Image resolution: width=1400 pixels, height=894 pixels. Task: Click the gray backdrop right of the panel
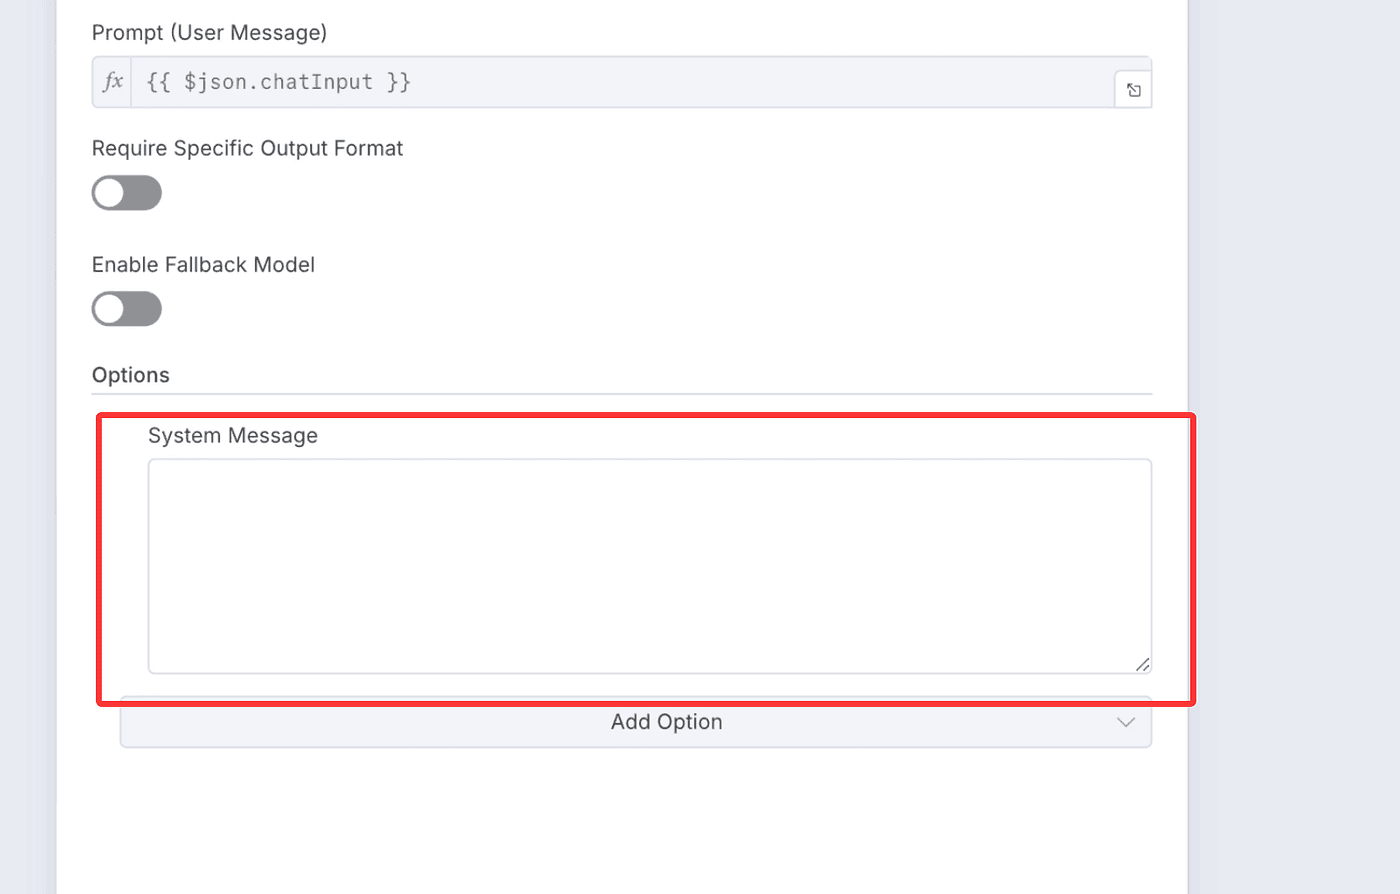pos(1295,450)
